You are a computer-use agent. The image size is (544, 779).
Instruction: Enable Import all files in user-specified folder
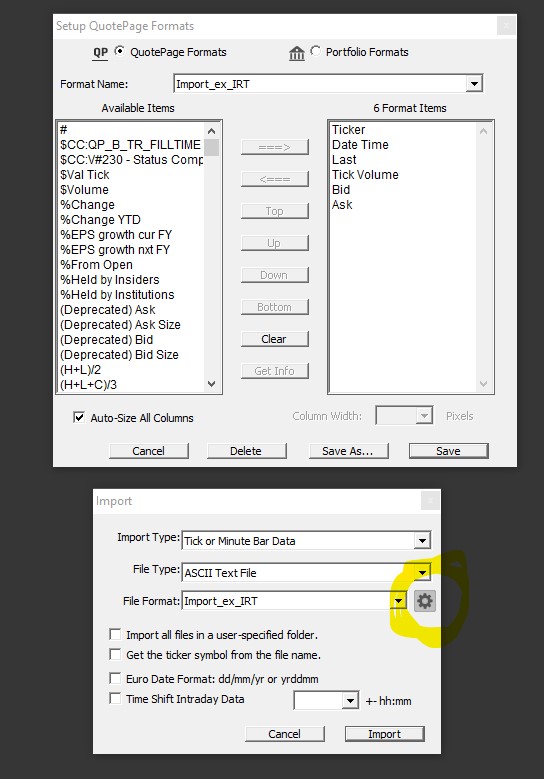pyautogui.click(x=115, y=634)
